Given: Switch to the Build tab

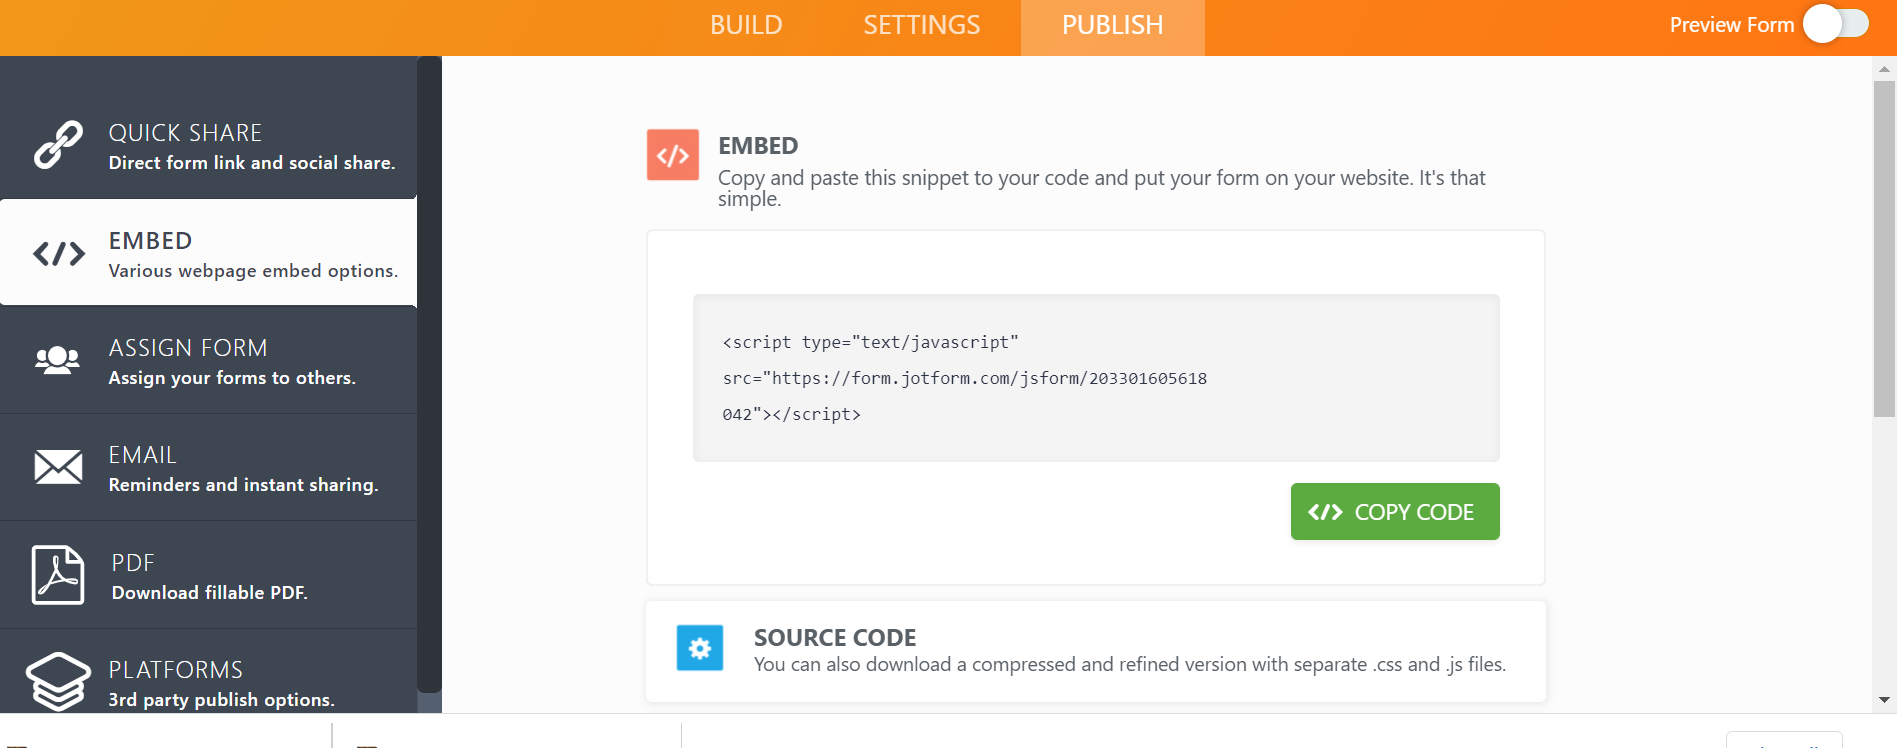Looking at the screenshot, I should [x=745, y=24].
